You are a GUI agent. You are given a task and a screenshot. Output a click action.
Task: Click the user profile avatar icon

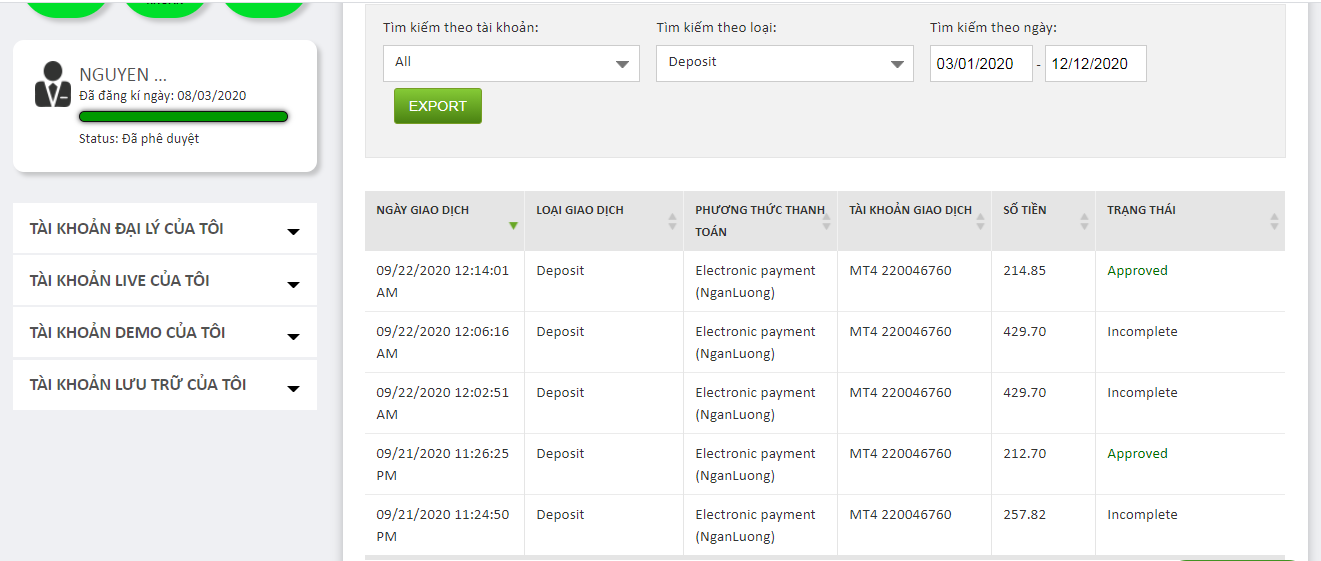[52, 84]
